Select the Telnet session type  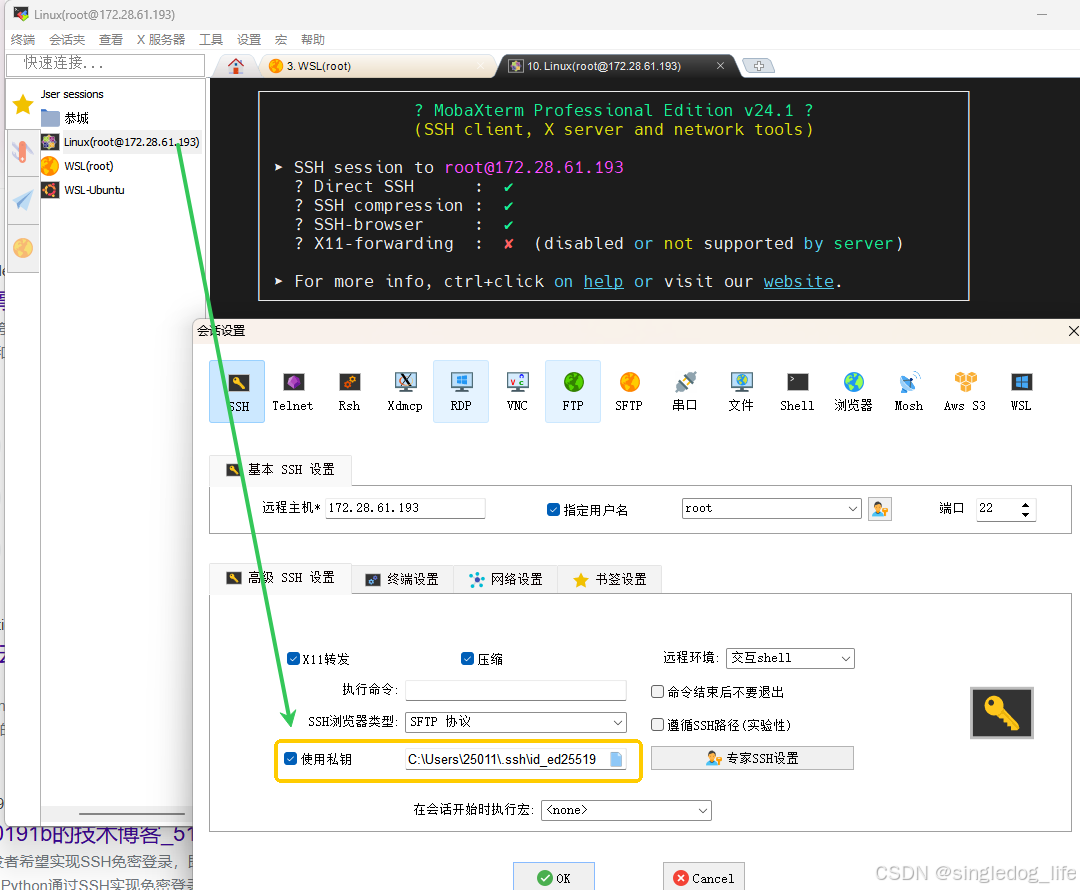click(293, 391)
